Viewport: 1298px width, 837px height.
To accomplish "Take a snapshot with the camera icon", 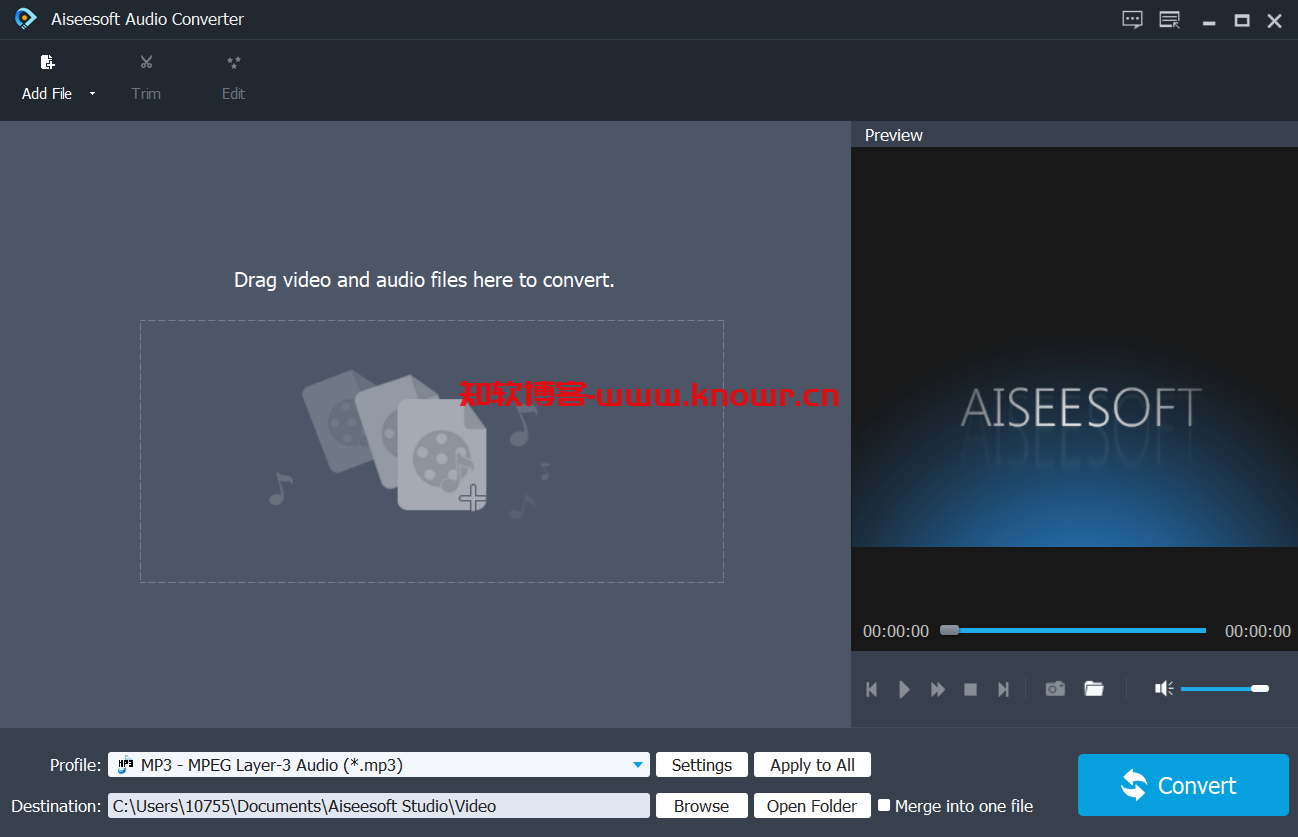I will click(1055, 688).
